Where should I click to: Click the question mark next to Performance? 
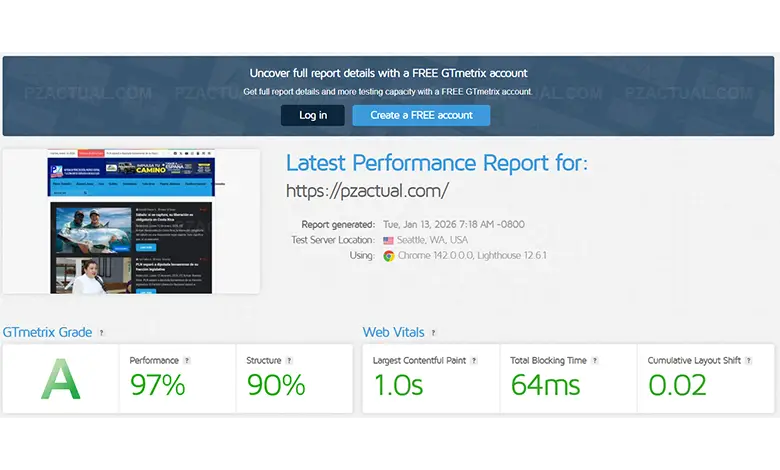pos(187,360)
